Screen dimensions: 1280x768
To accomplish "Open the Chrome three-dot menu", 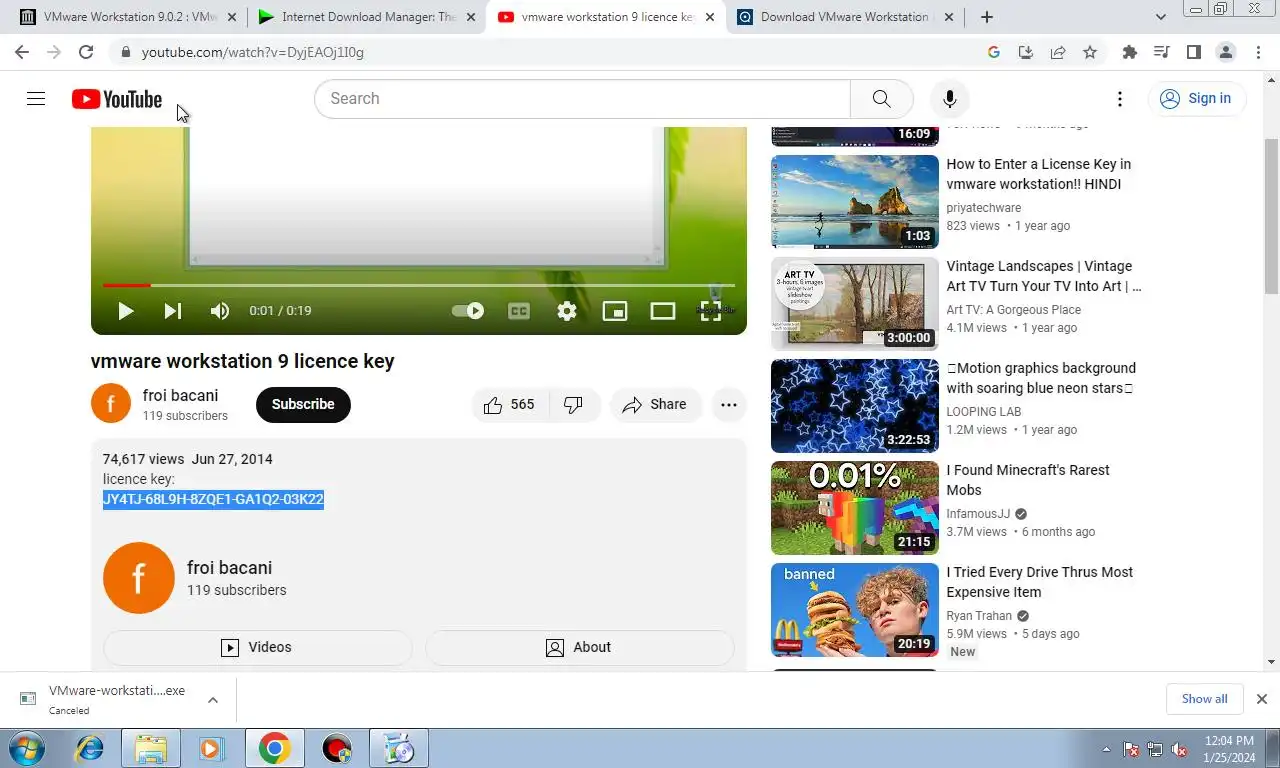I will [x=1257, y=52].
